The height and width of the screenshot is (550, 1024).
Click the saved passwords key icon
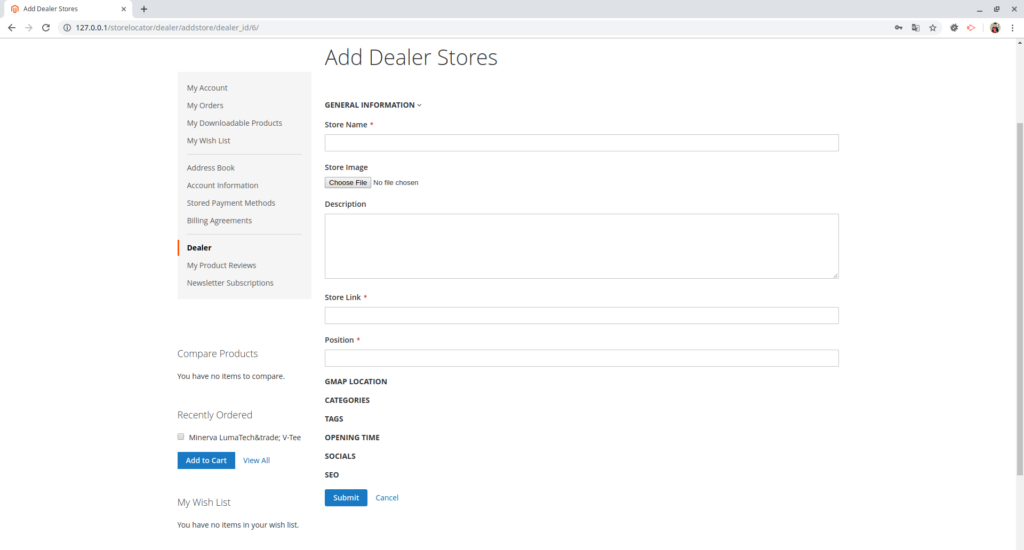[898, 28]
